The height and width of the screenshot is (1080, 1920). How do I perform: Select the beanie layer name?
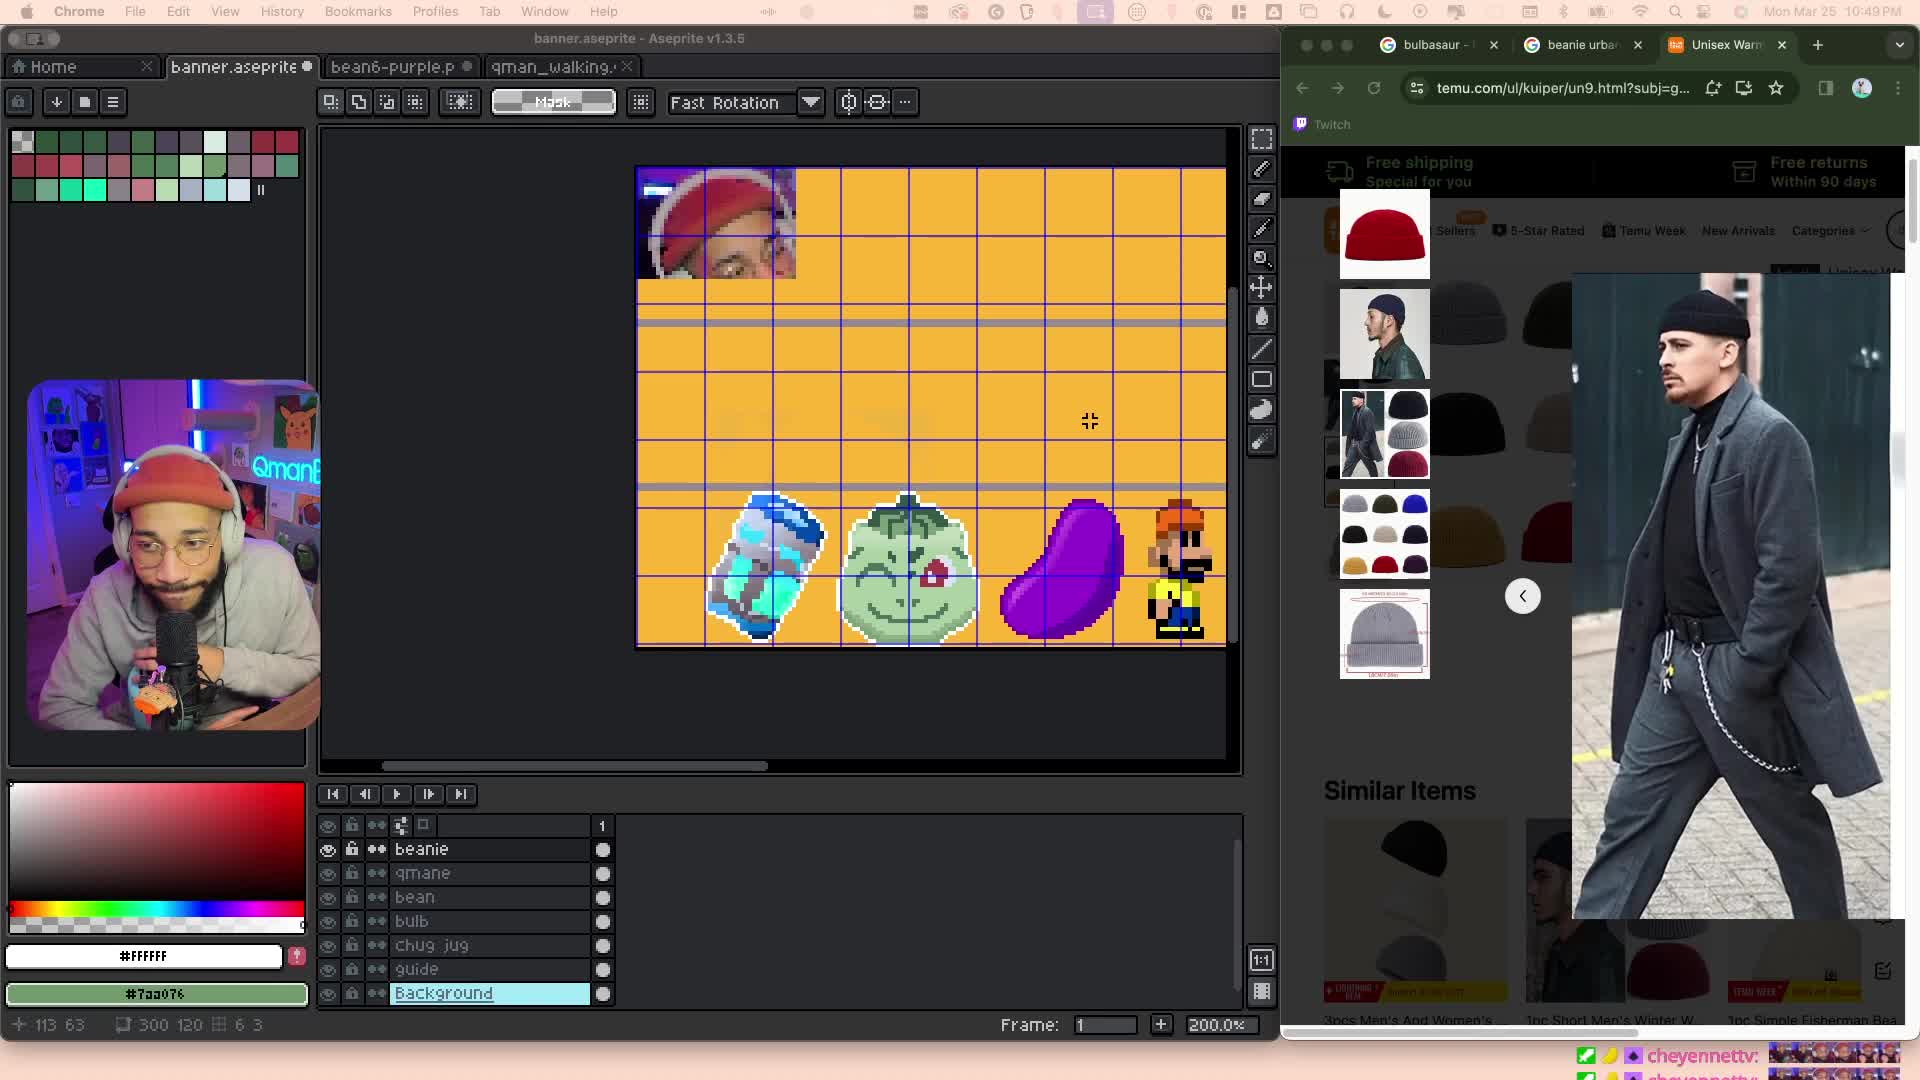(422, 850)
